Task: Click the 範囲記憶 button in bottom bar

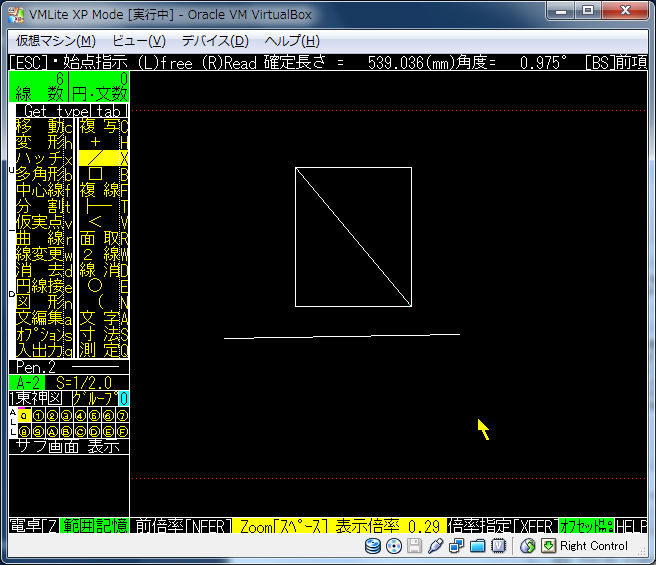Action: coord(97,525)
